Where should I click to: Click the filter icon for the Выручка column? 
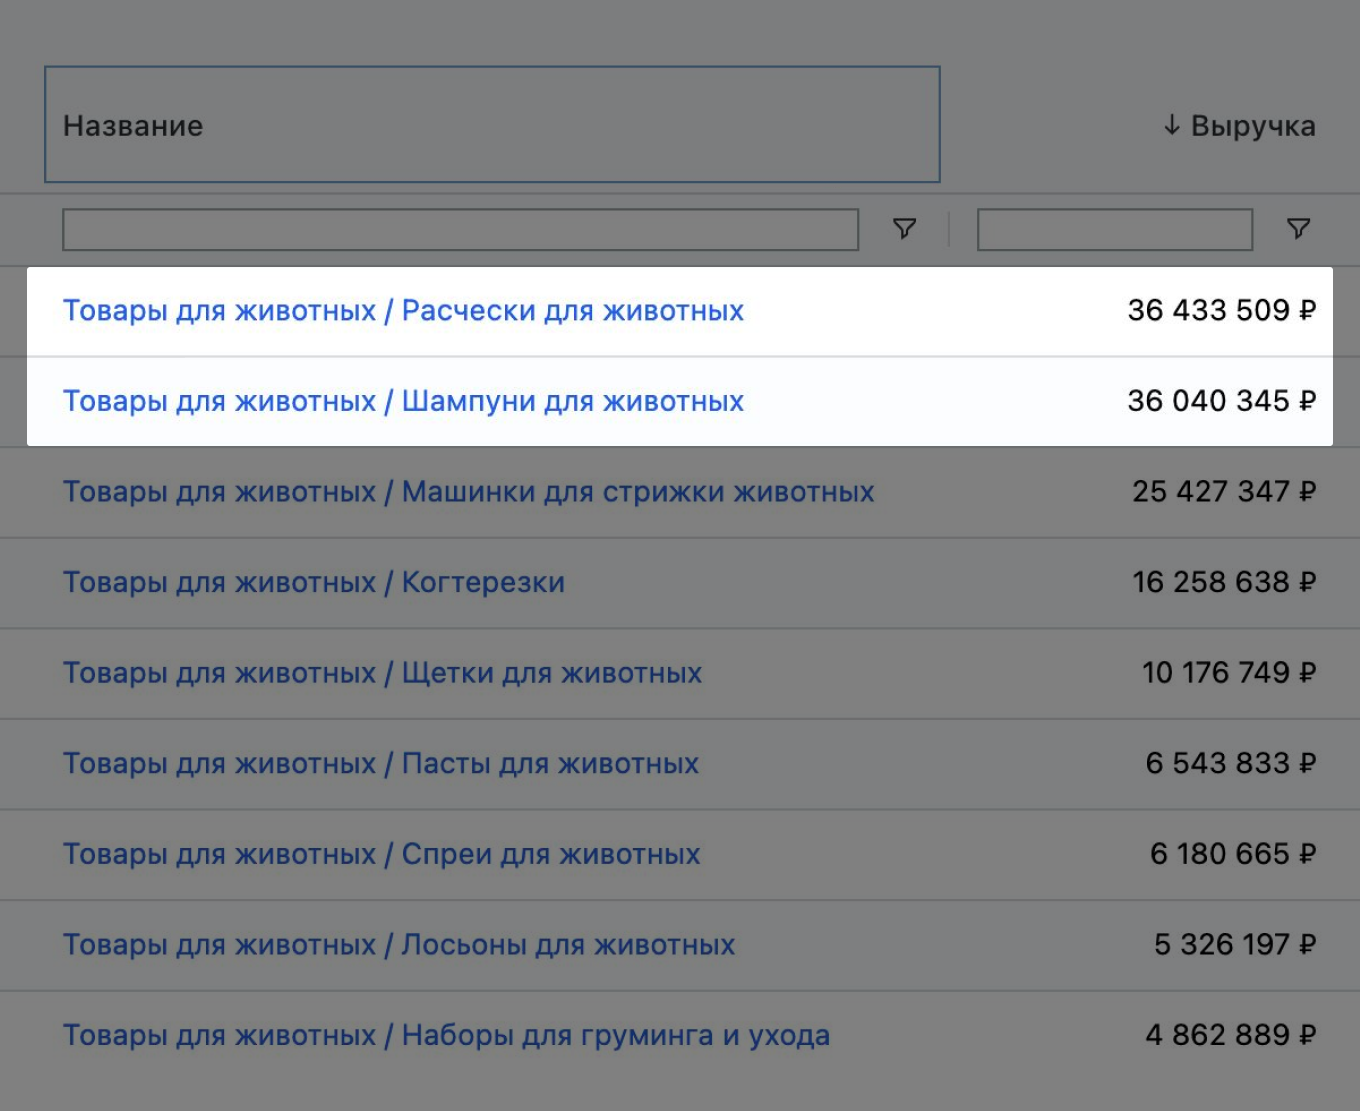point(1298,229)
